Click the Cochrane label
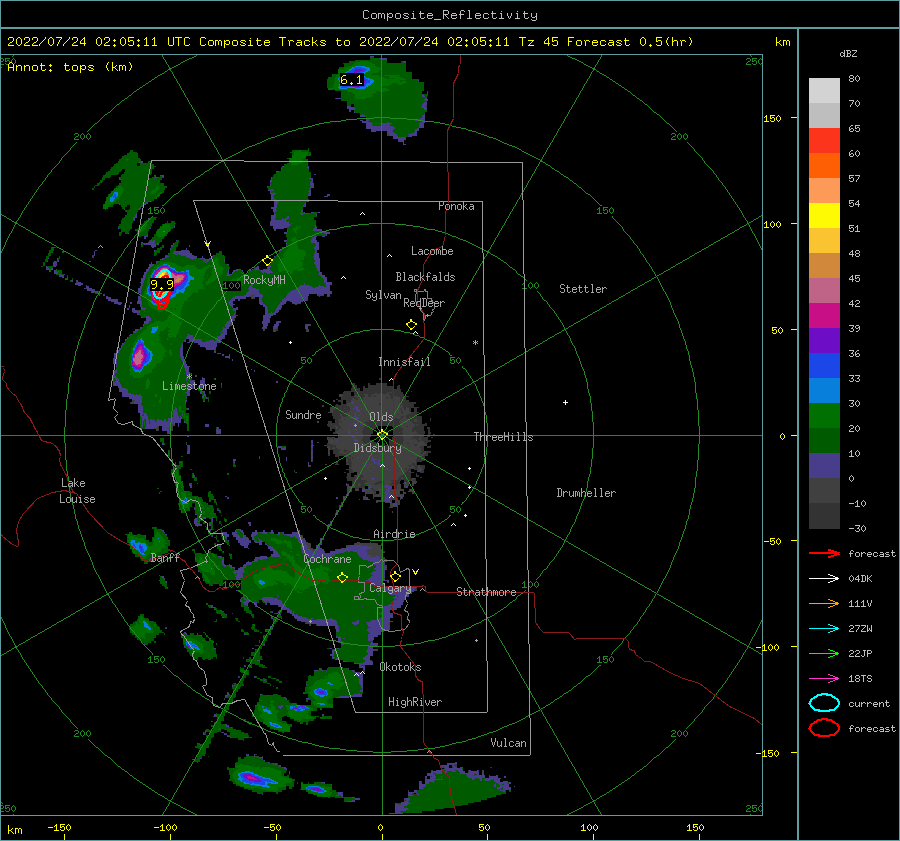Viewport: 900px width, 841px height. (327, 559)
